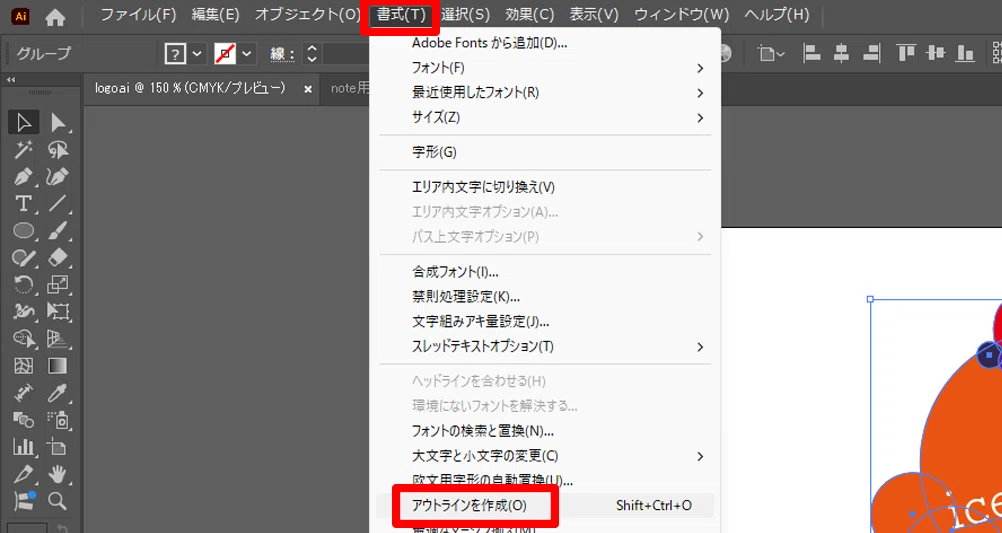The image size is (1002, 533).
Task: Open the 編集(E) menu
Action: (215, 15)
